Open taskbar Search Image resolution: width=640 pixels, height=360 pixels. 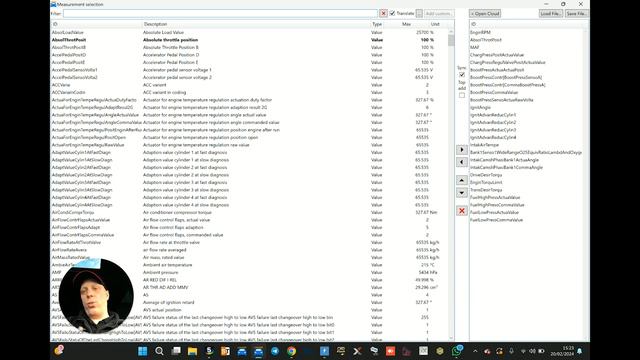coord(159,351)
